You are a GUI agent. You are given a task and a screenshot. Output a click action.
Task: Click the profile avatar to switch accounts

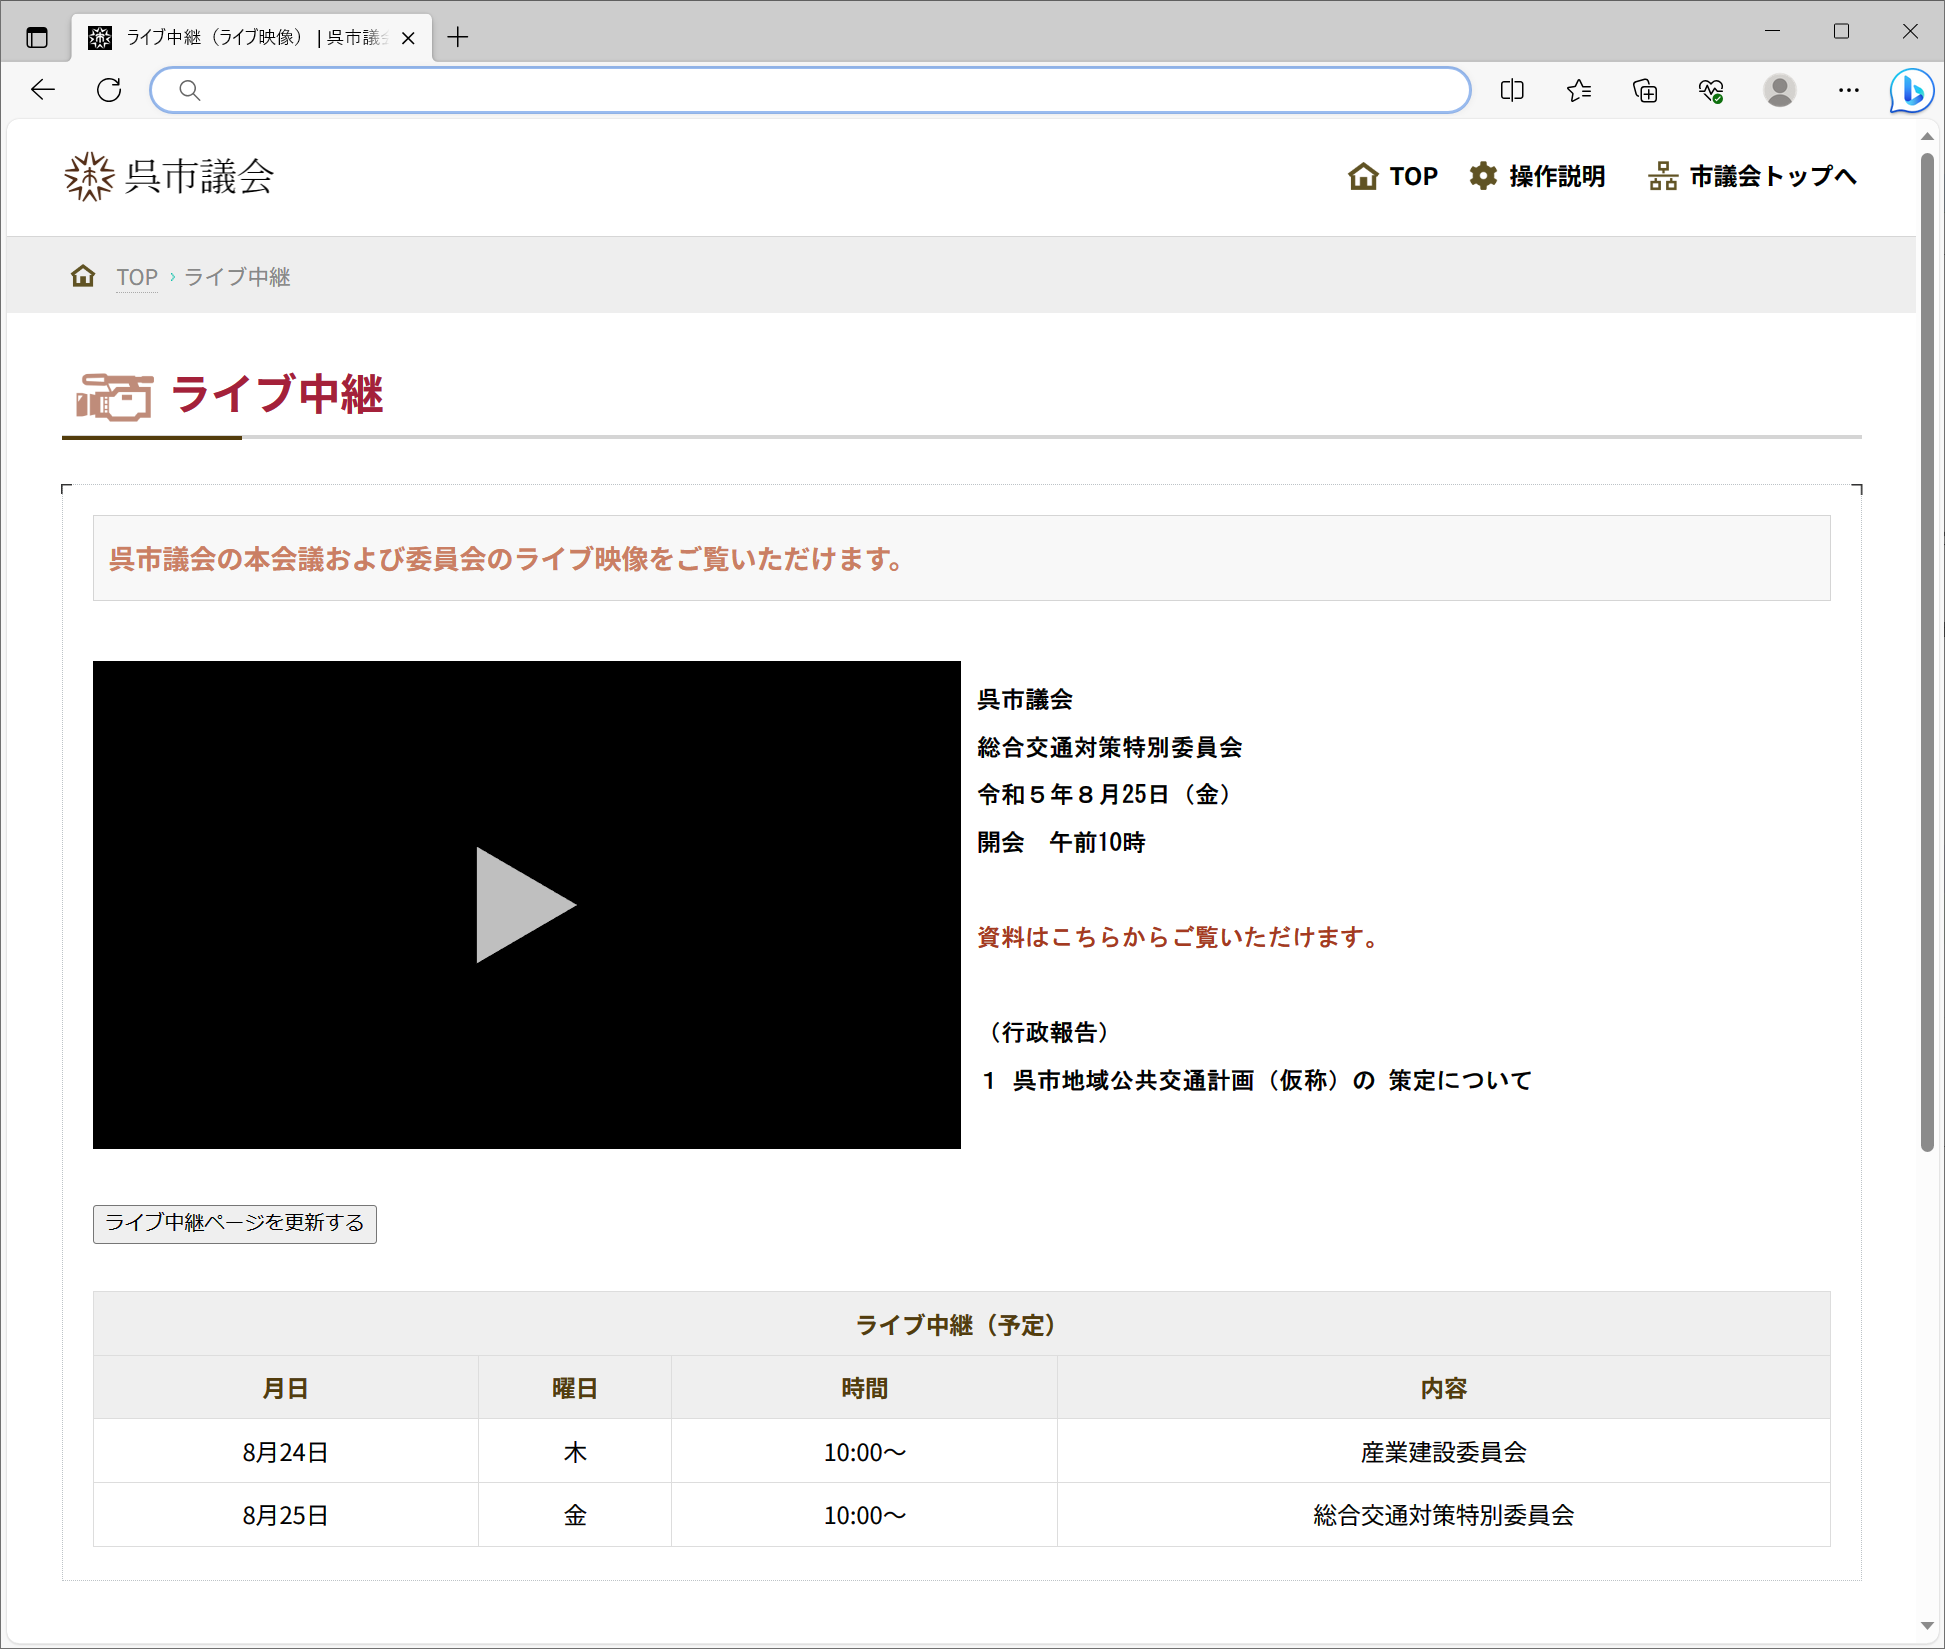point(1779,91)
